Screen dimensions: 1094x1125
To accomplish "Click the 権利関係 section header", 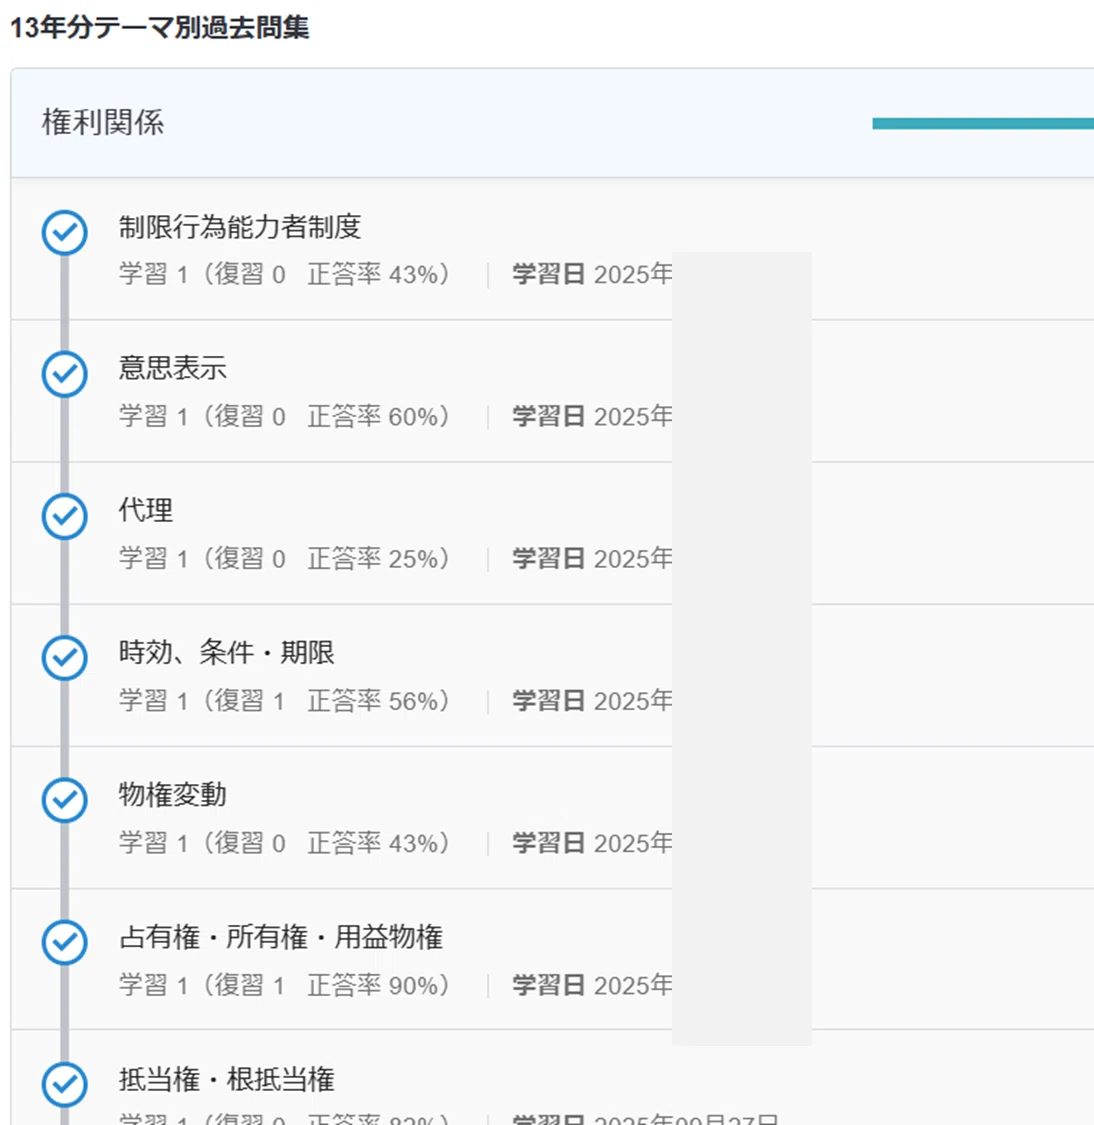I will coord(552,123).
